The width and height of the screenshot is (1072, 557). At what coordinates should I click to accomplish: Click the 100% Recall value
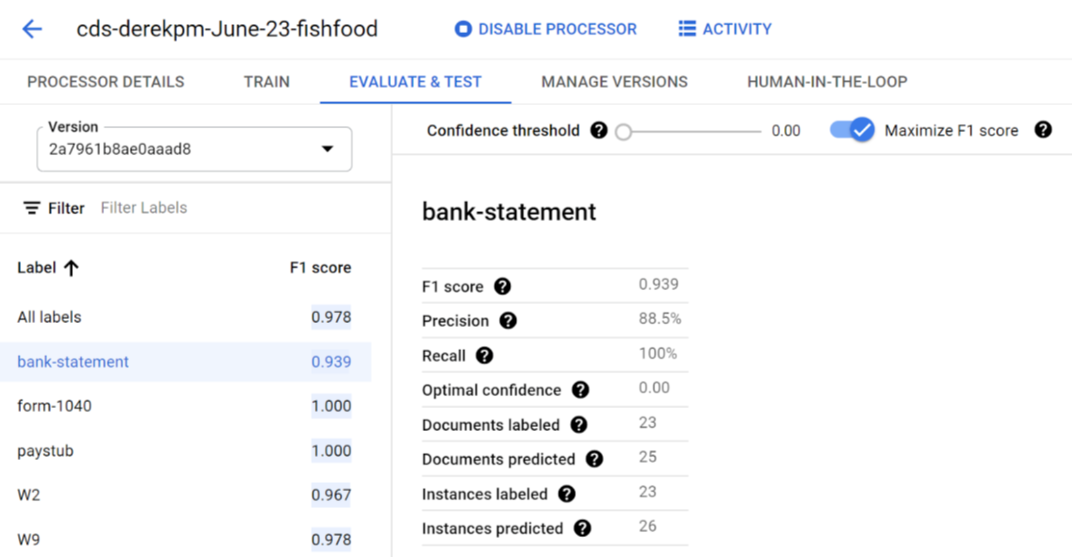tap(658, 353)
